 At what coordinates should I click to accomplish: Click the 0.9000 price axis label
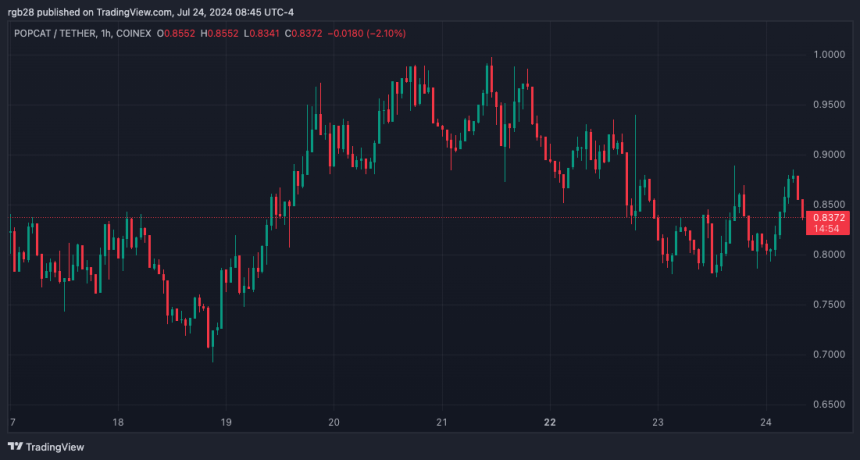pos(828,155)
